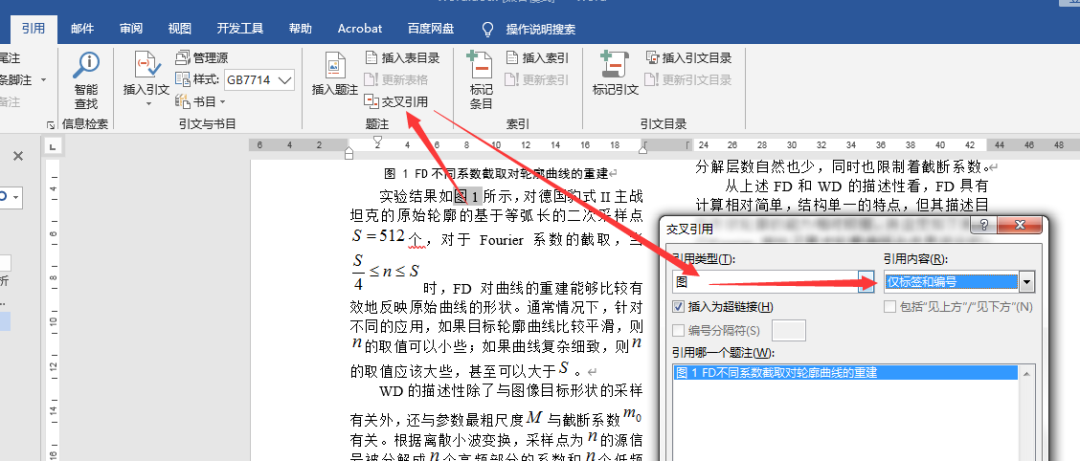Viewport: 1080px width, 461px height.
Task: Click the 图 1 cross-reference field in text
Action: [x=468, y=195]
